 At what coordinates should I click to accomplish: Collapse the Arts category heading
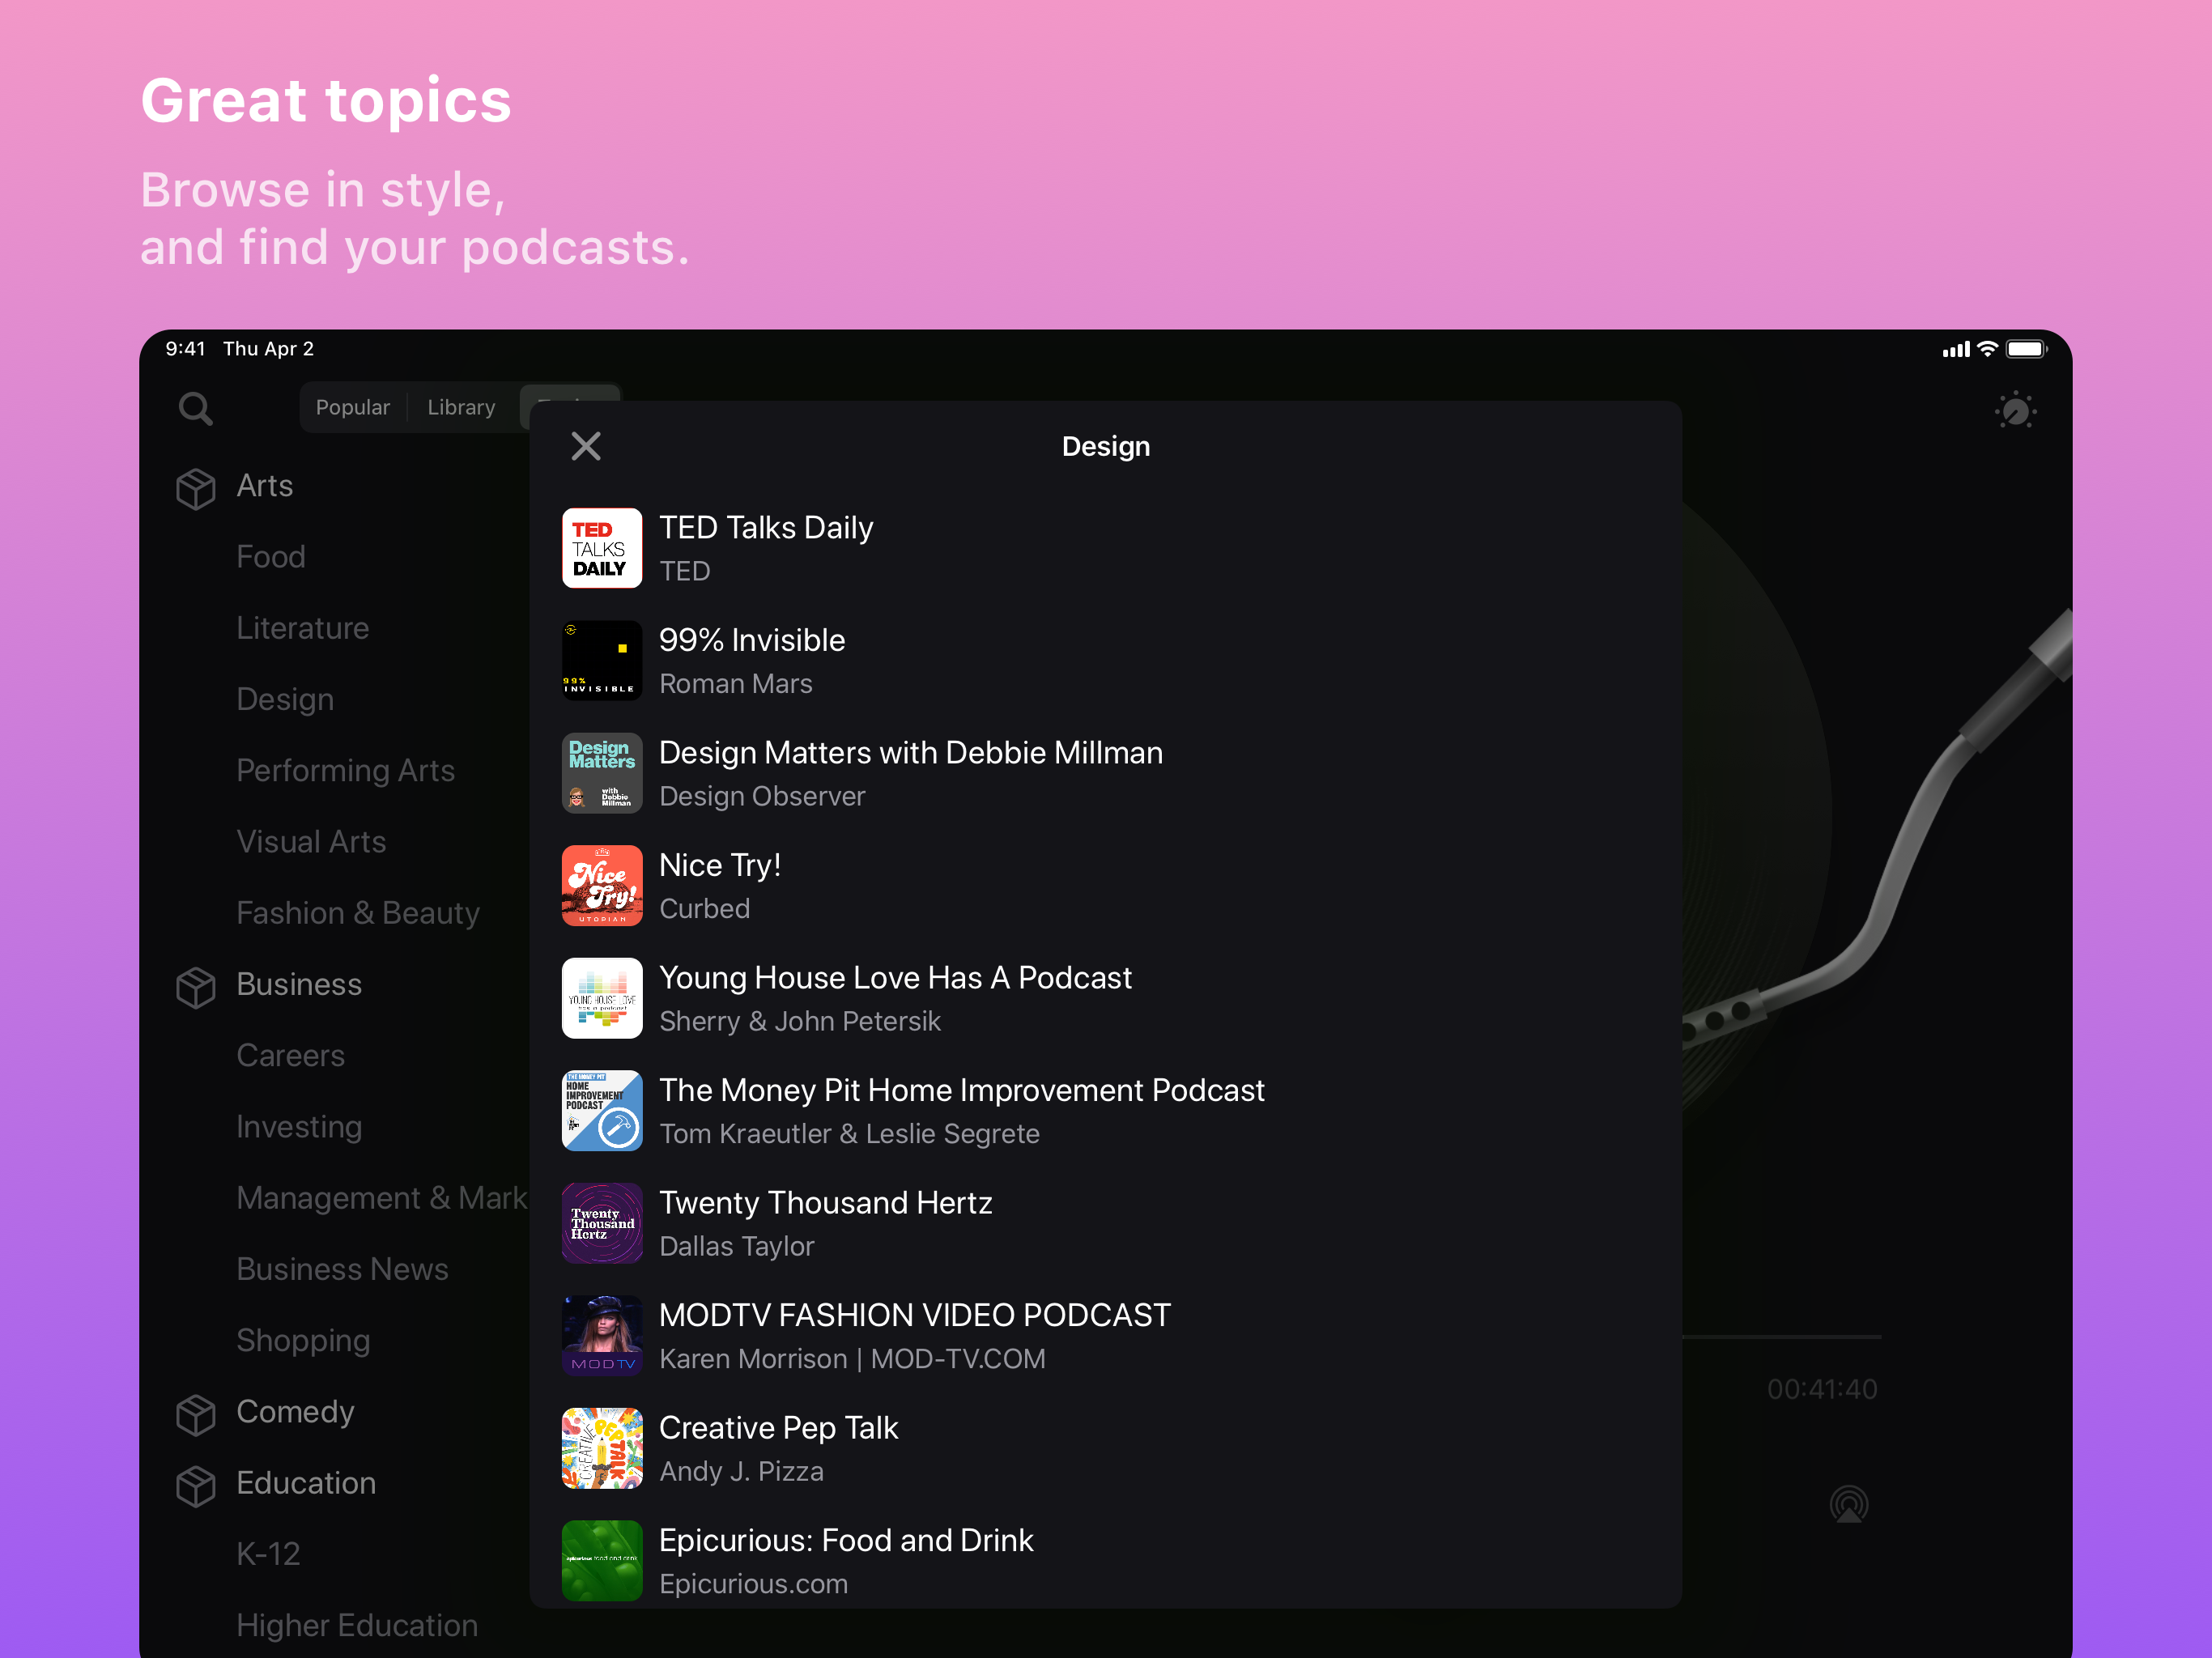click(x=265, y=486)
